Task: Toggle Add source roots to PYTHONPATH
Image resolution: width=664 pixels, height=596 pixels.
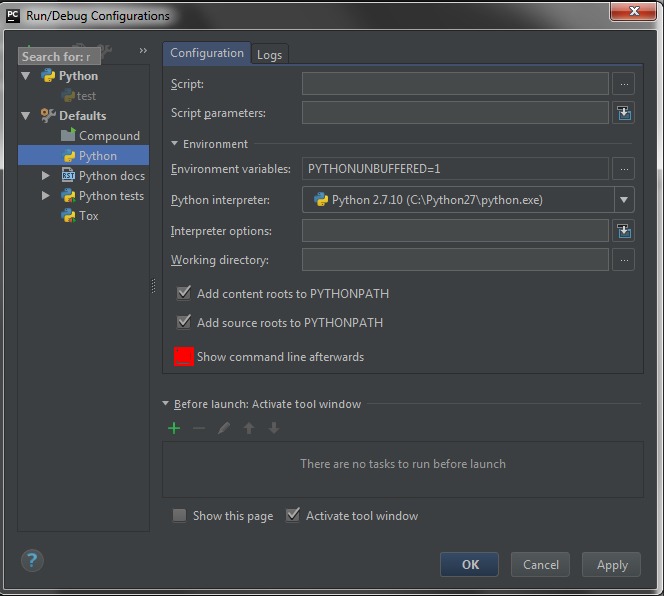Action: 183,322
